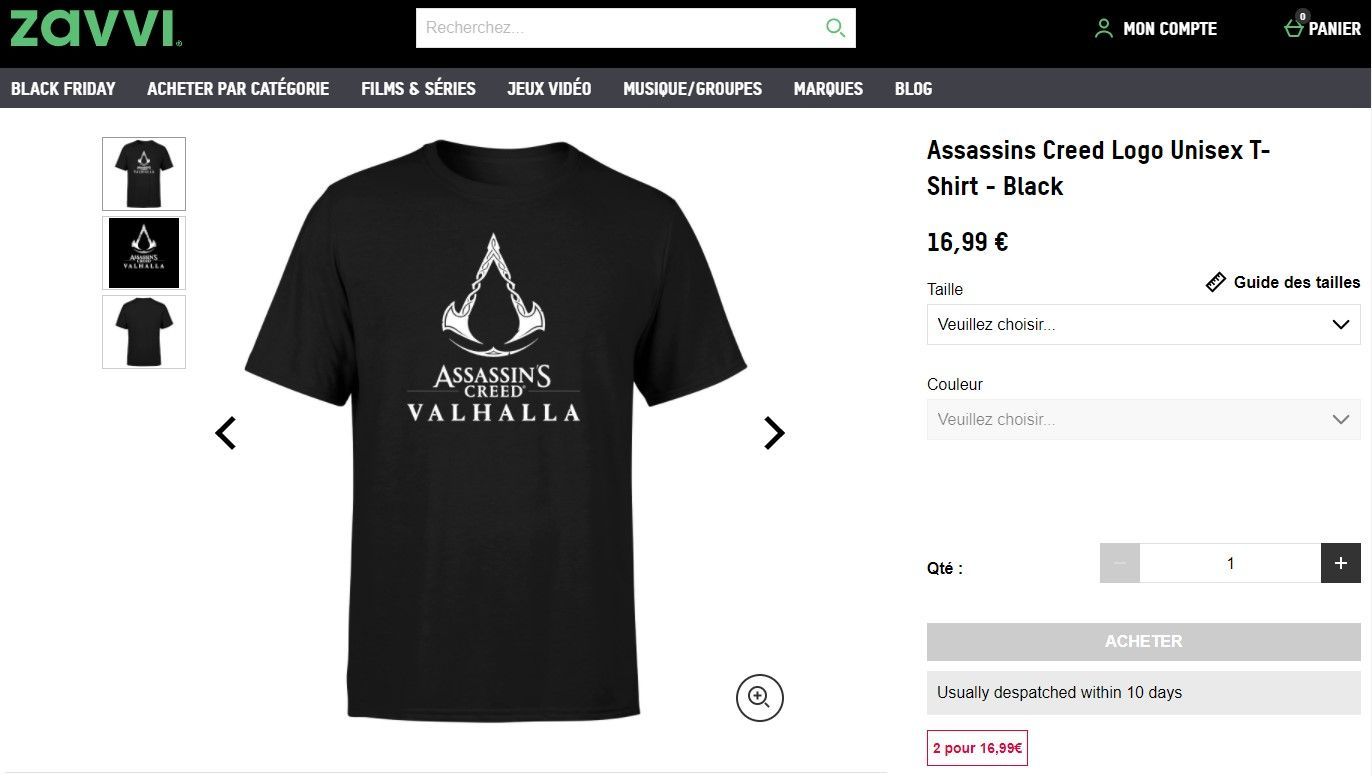Go to Zavvi homepage logo

[x=96, y=29]
